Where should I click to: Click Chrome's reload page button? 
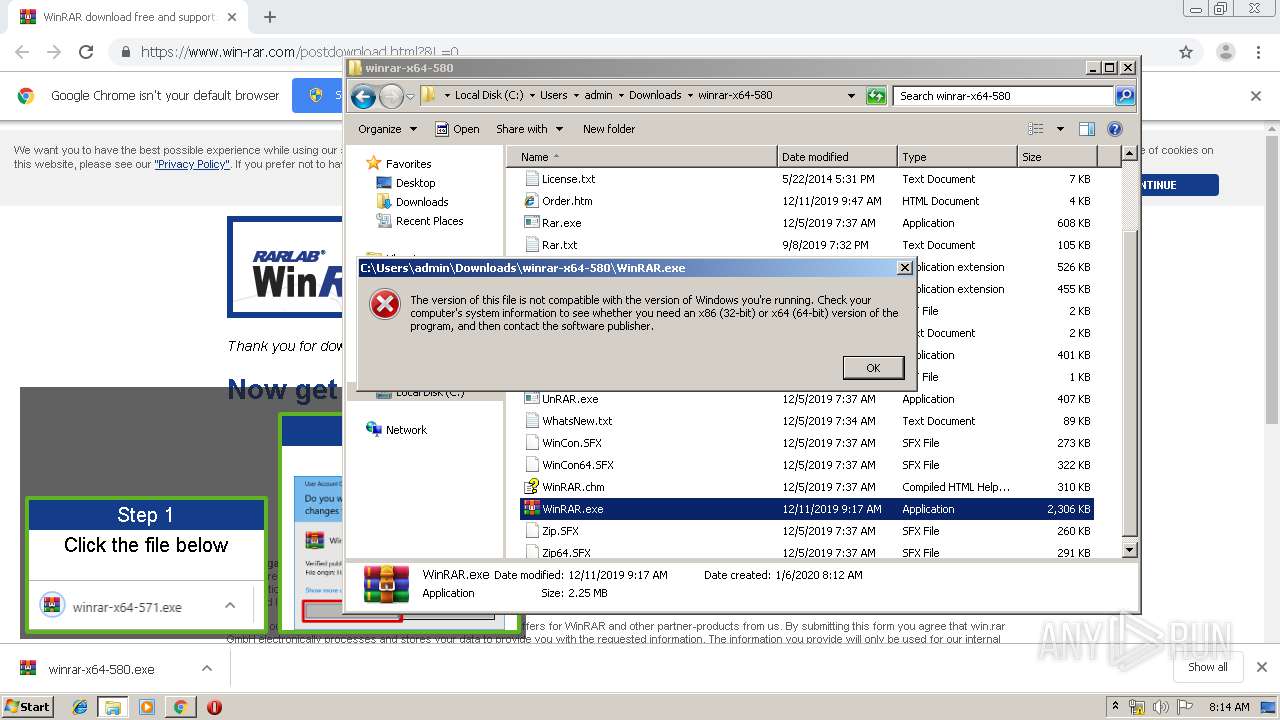tap(86, 52)
